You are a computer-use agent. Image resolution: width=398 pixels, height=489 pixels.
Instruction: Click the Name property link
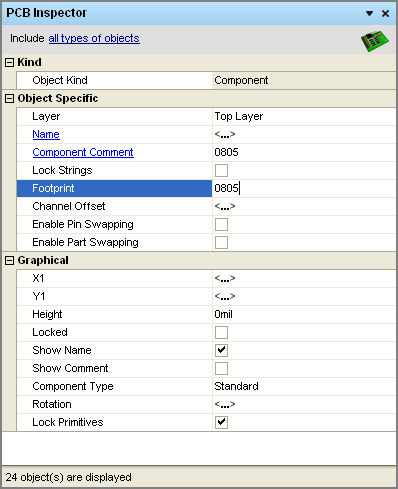pyautogui.click(x=46, y=134)
